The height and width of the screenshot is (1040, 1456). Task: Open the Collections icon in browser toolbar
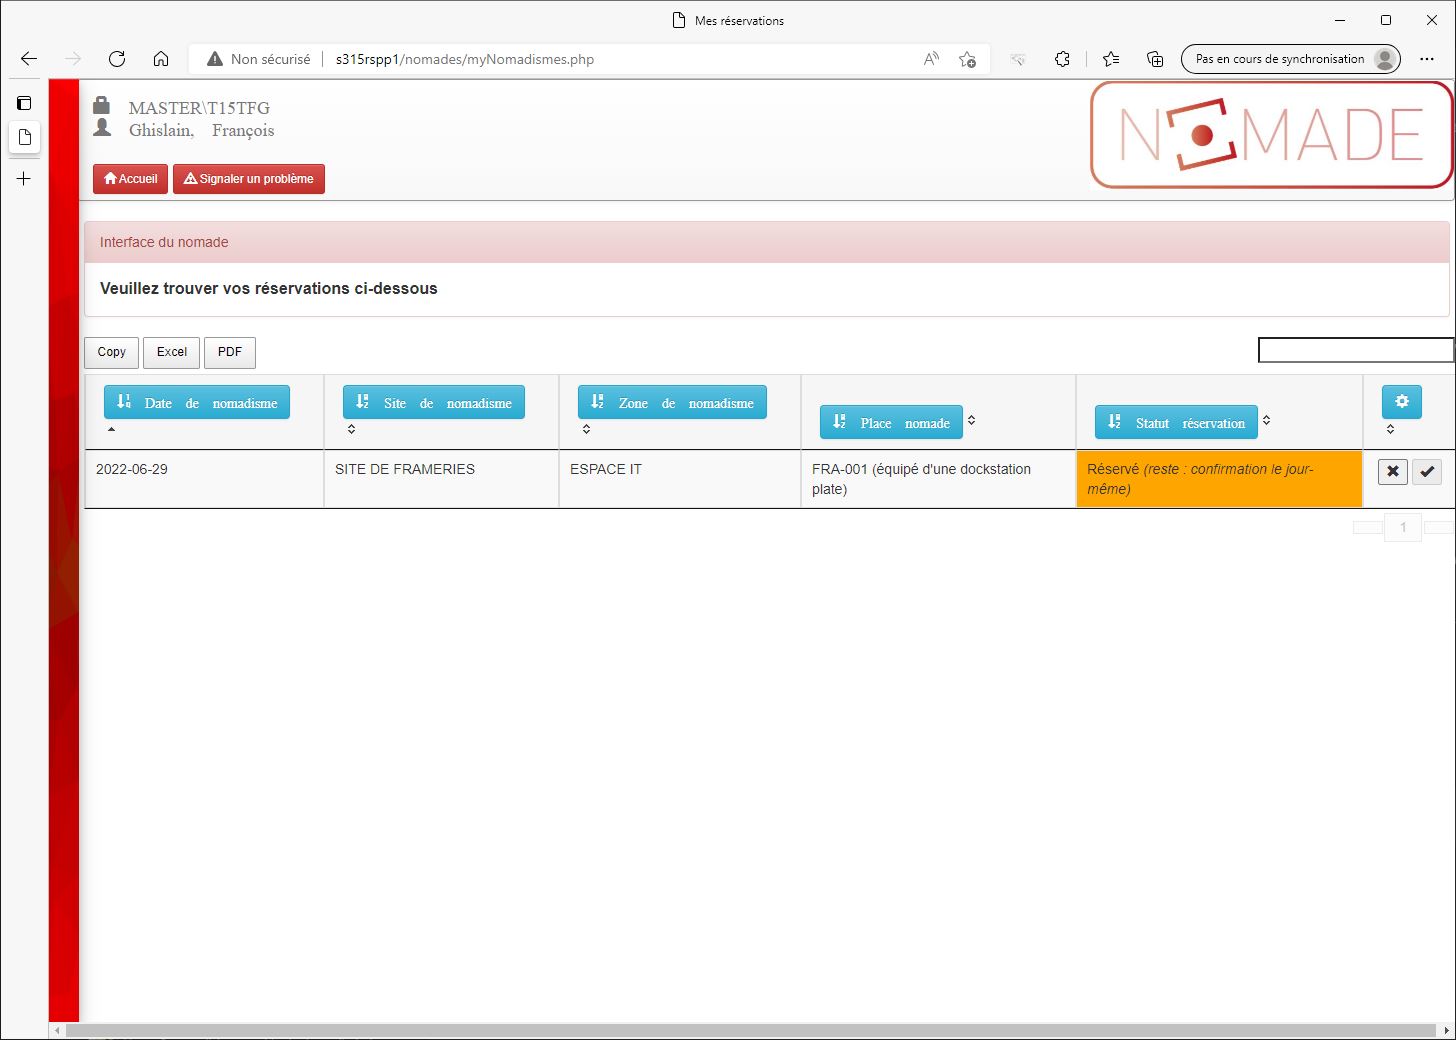click(x=1155, y=59)
